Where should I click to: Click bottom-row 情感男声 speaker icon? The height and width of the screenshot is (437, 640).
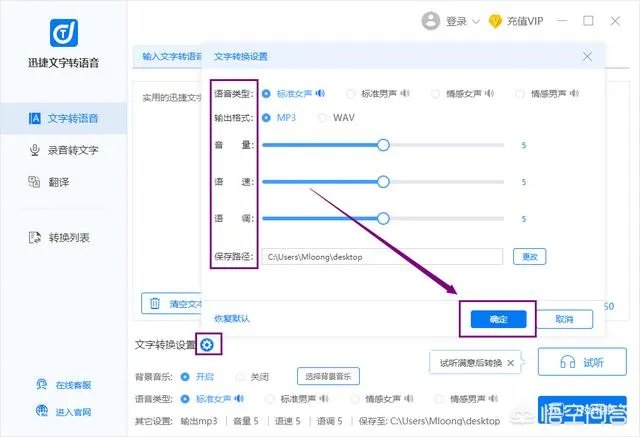click(x=493, y=398)
